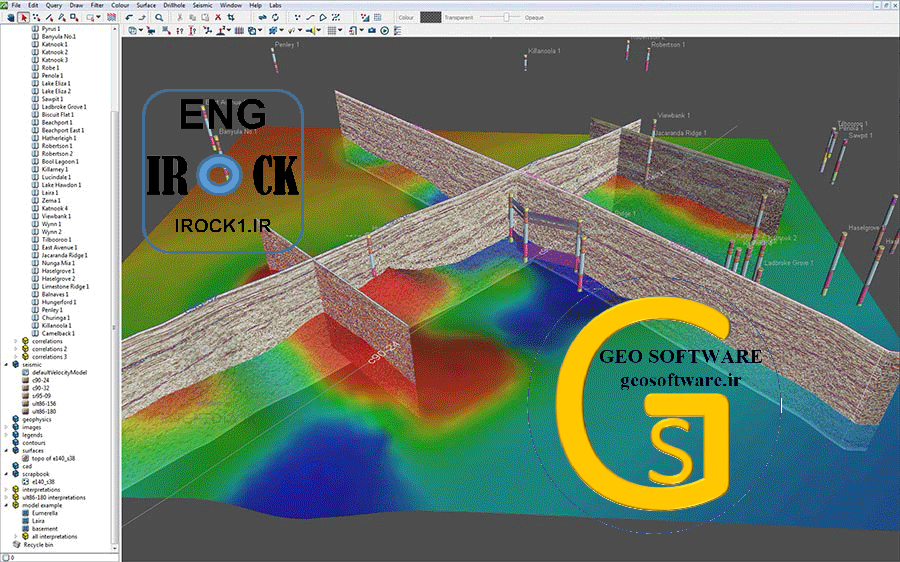Select the basement model item
900x562 pixels.
pyautogui.click(x=45, y=529)
